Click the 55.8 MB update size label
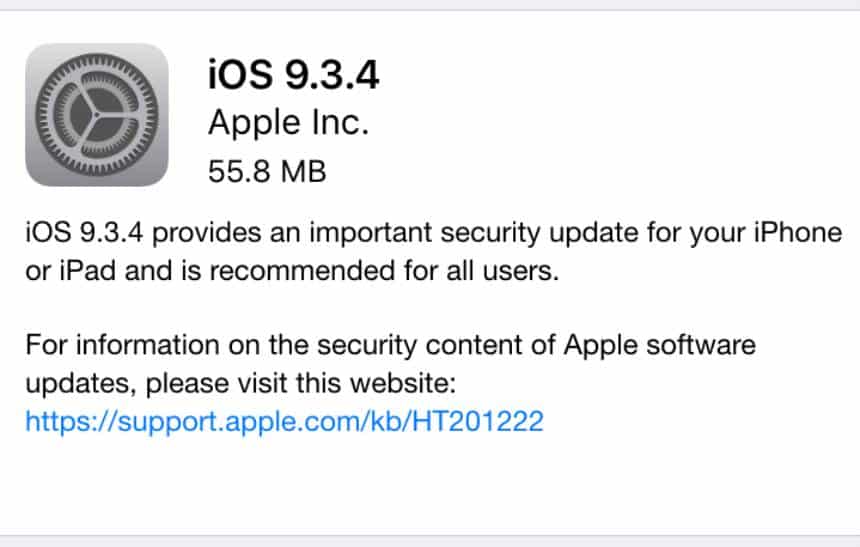 pyautogui.click(x=267, y=171)
